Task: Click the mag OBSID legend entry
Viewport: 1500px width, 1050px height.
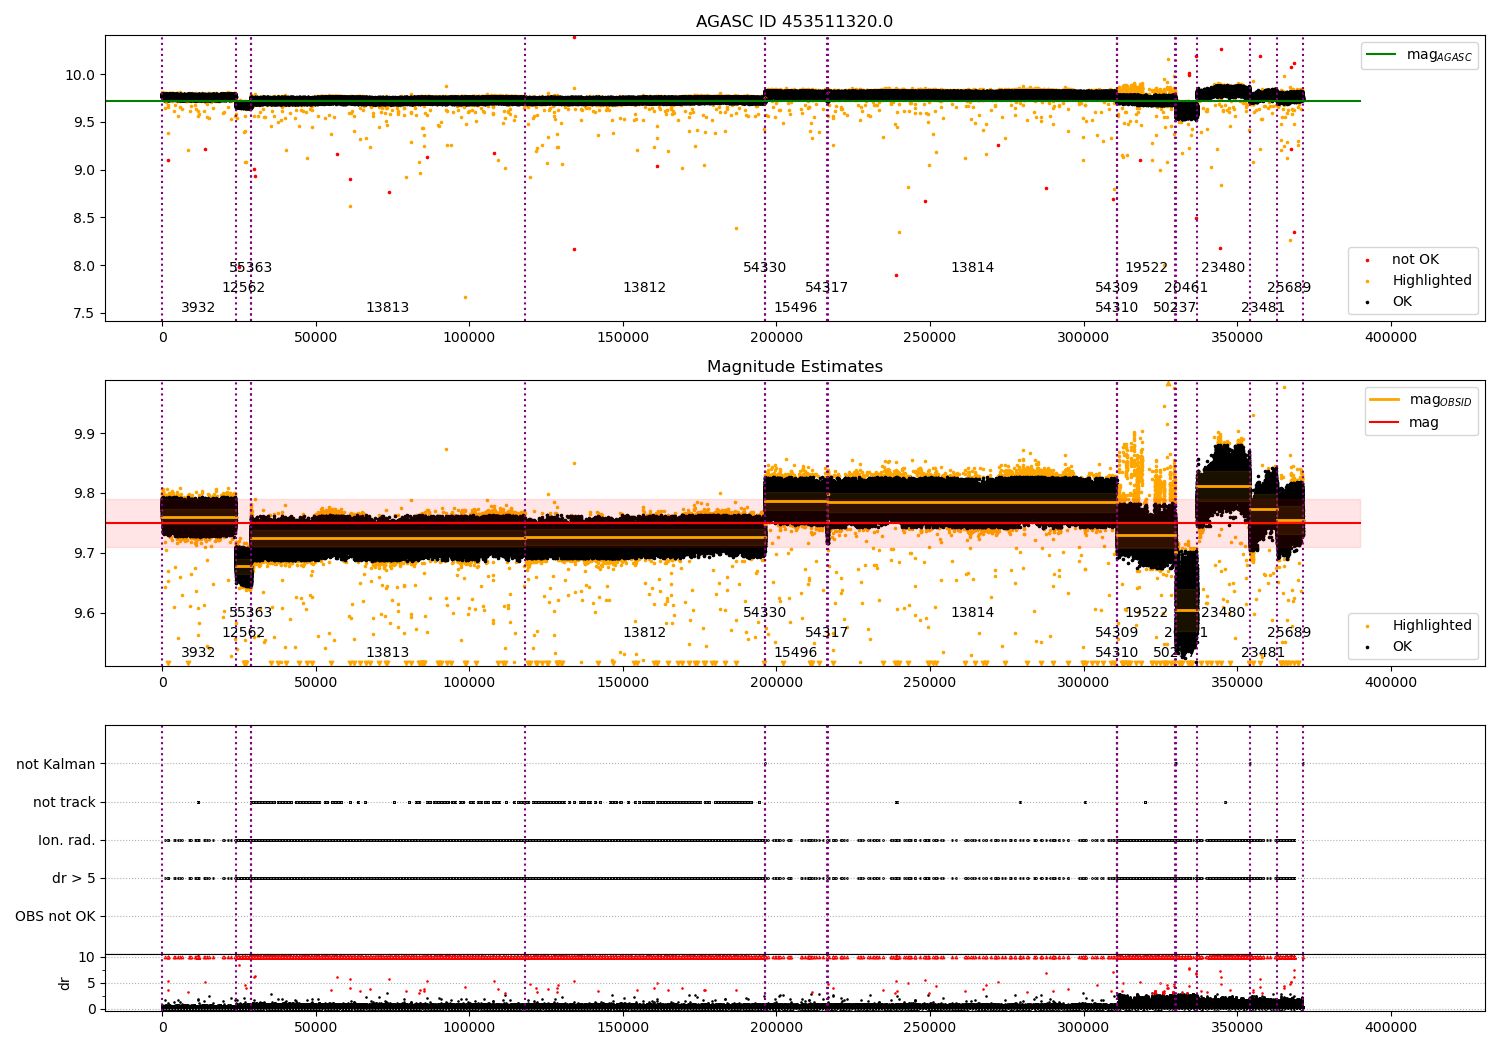Action: click(1421, 400)
